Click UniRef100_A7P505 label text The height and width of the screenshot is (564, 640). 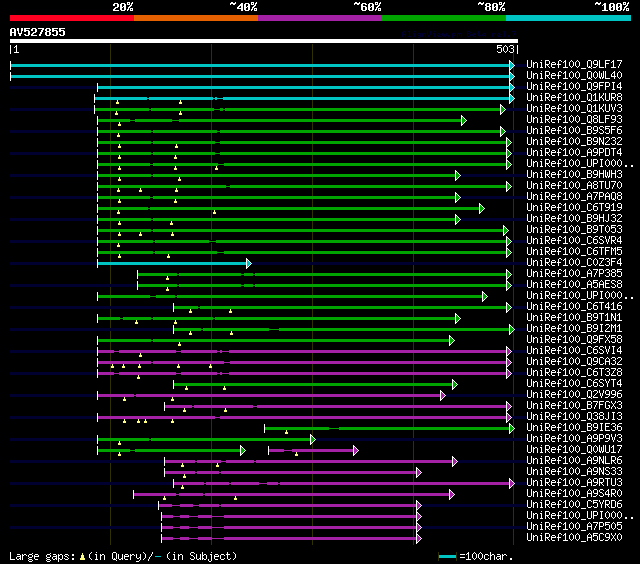pos(574,527)
